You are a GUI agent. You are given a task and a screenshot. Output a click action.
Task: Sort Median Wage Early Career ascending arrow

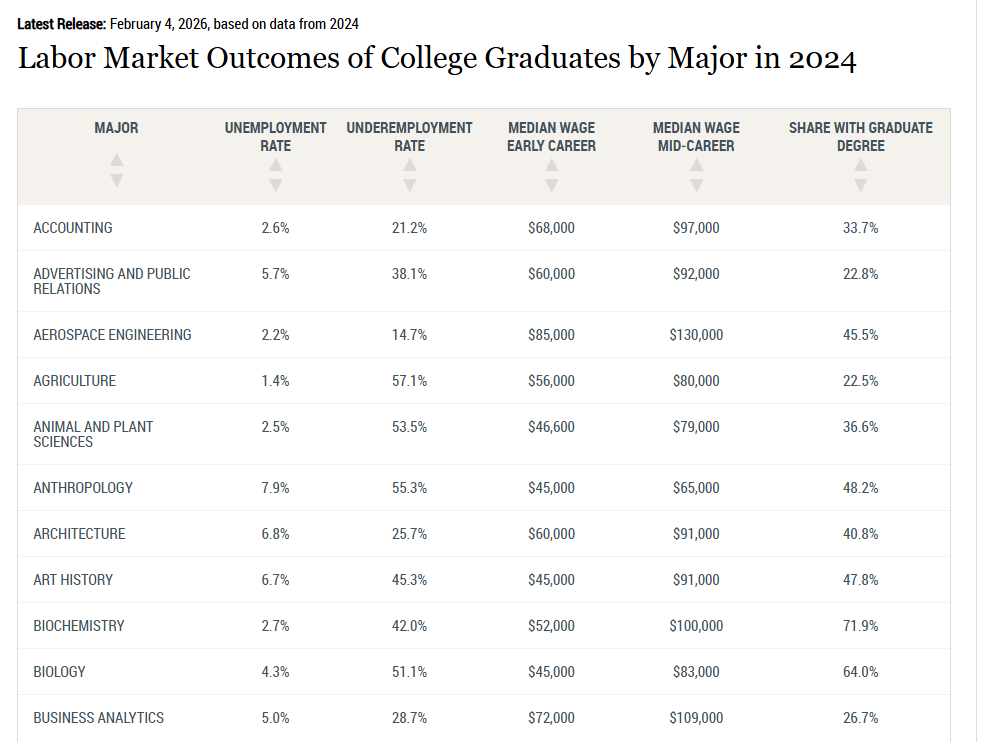tap(551, 165)
